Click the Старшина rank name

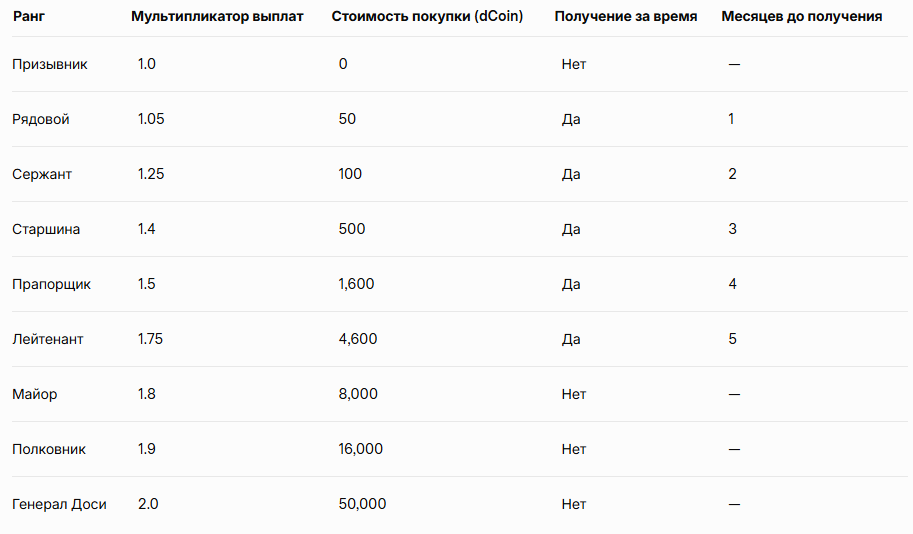pyautogui.click(x=46, y=229)
